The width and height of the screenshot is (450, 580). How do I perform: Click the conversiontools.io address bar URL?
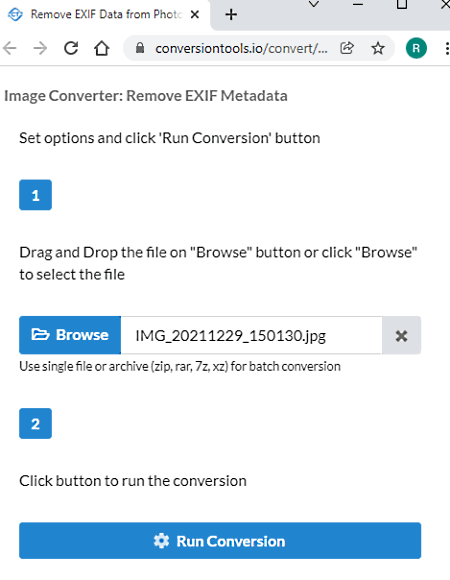241,48
